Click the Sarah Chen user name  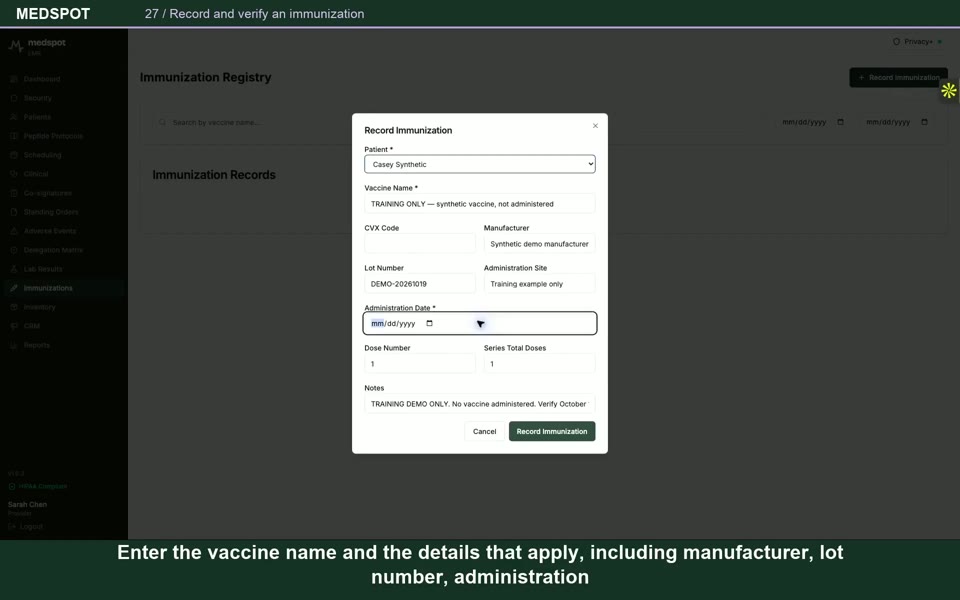click(28, 504)
